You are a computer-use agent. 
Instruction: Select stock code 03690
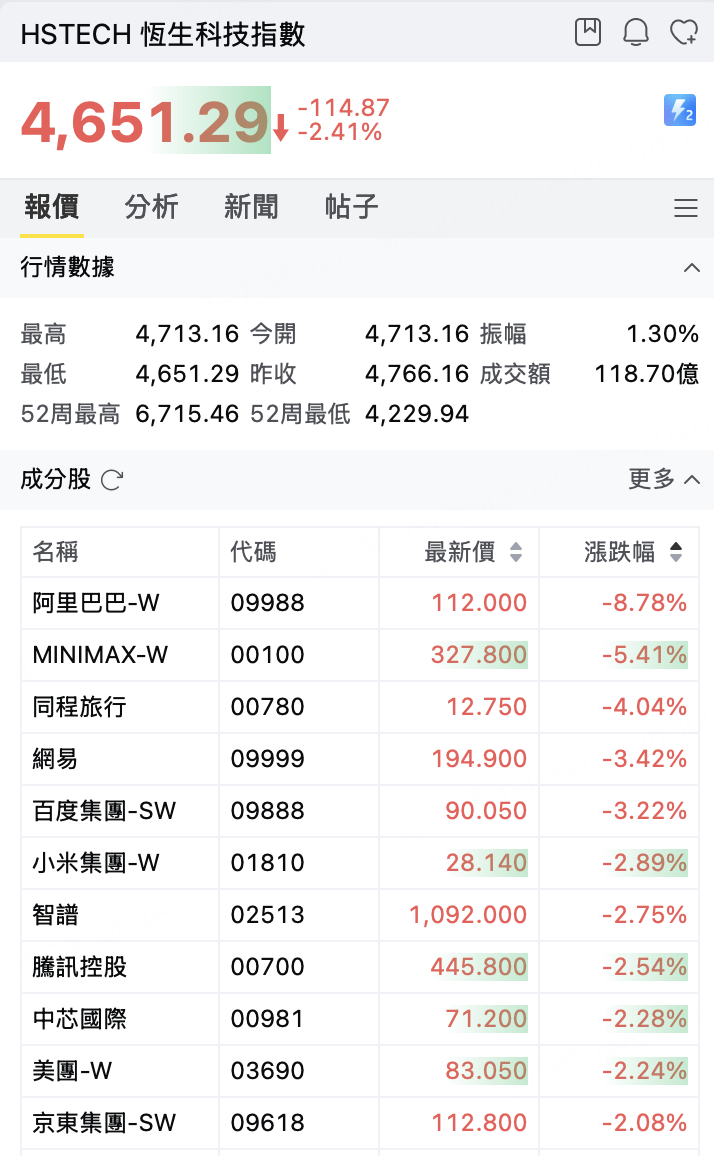[x=267, y=1070]
